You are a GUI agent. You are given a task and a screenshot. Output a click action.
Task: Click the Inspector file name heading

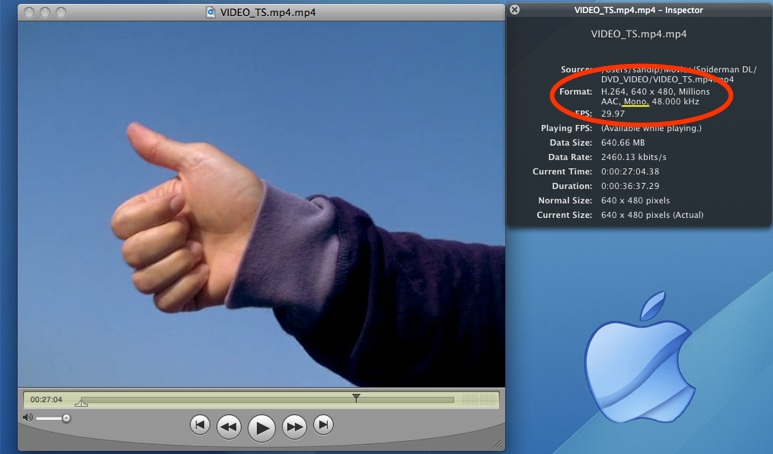click(639, 34)
